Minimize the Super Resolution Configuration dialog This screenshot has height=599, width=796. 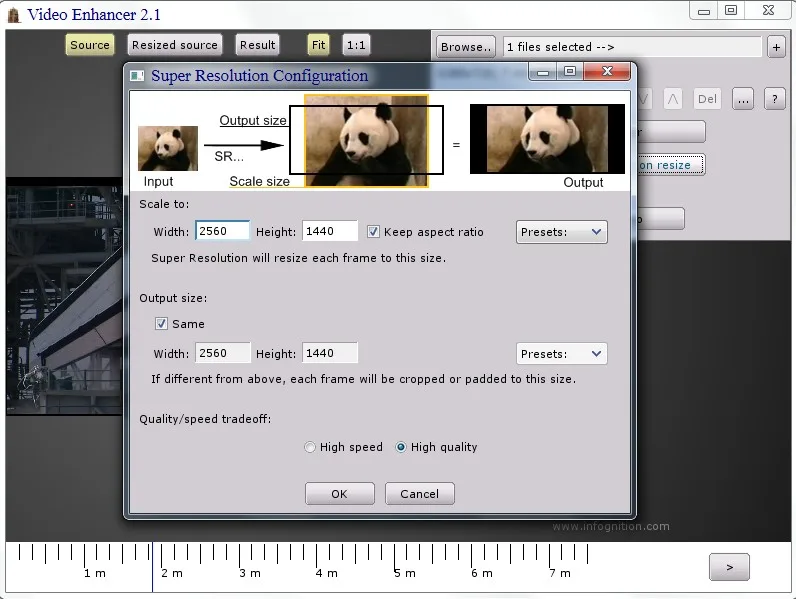tap(543, 72)
